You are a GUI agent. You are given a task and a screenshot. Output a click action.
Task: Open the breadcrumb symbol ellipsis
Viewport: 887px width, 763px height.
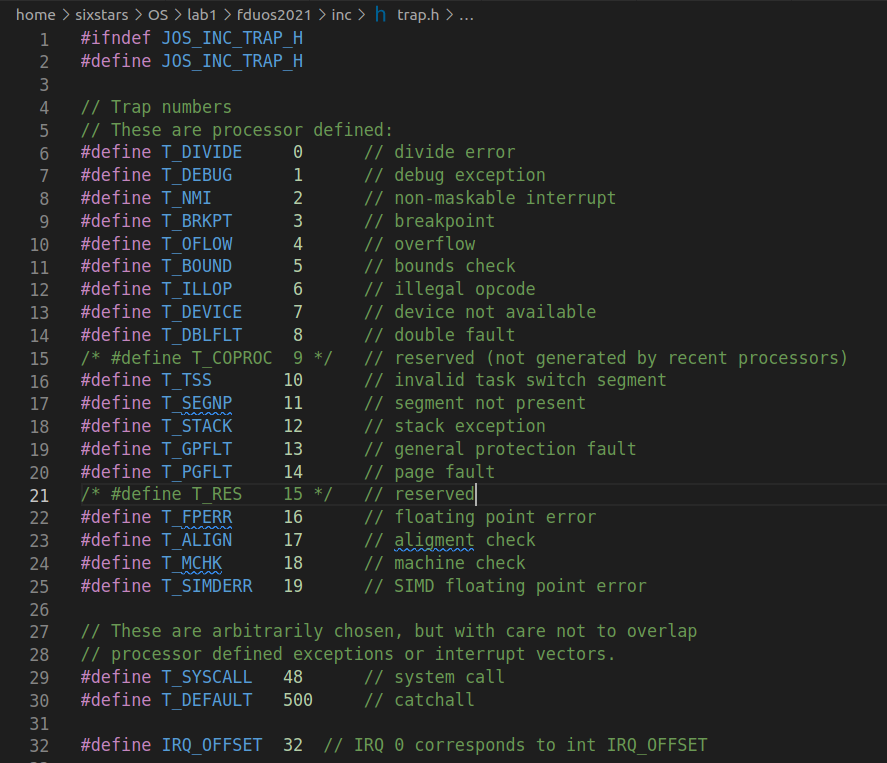(x=465, y=15)
